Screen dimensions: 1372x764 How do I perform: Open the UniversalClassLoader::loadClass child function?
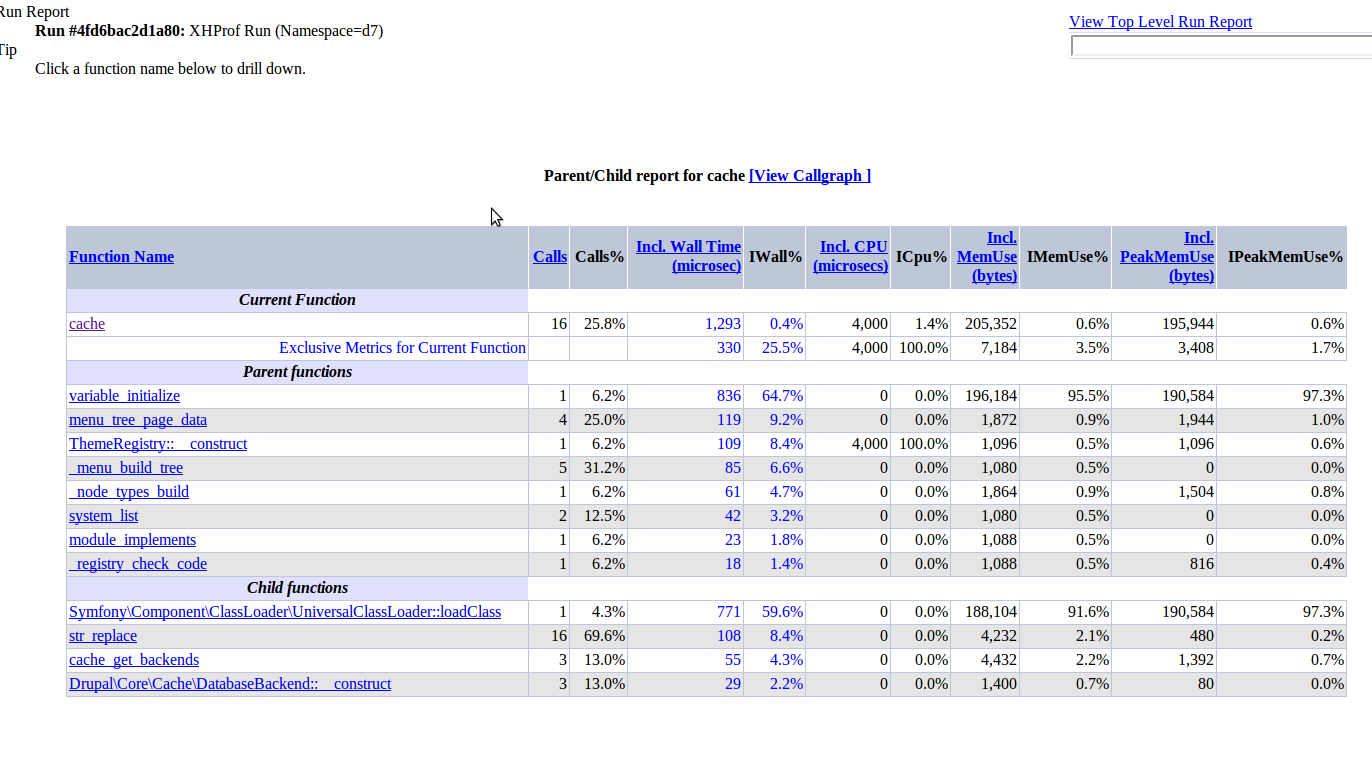[x=285, y=612]
